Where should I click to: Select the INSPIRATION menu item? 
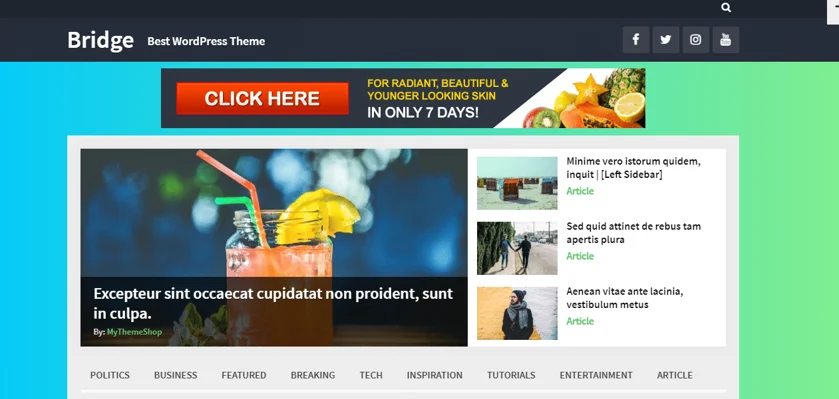pos(434,375)
